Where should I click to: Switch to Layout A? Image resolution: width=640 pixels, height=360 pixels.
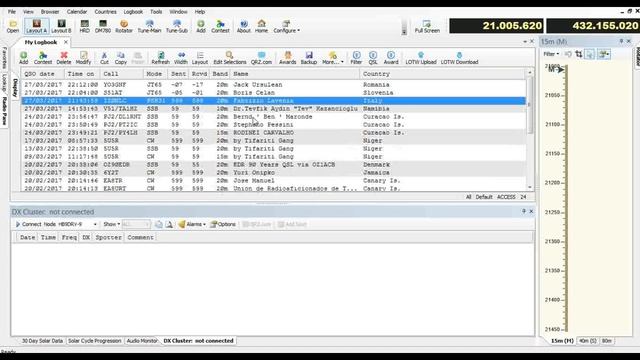tap(36, 27)
